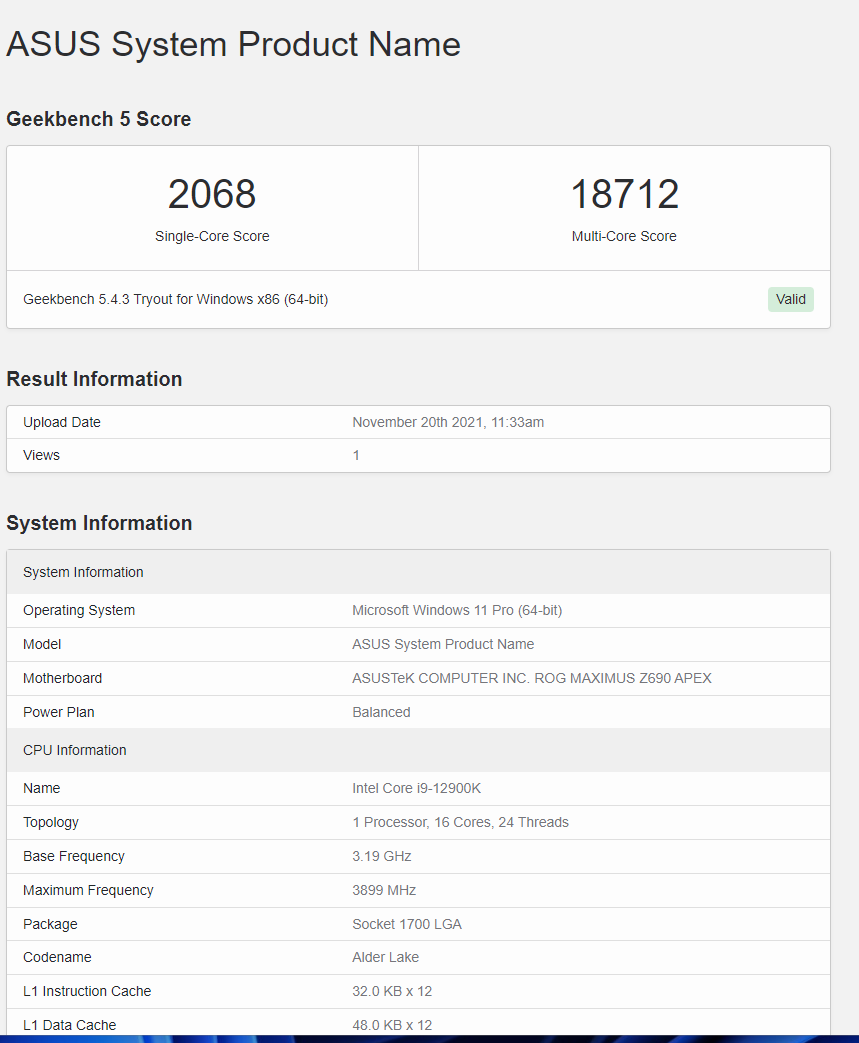Click the page title "ASUS System Product Name"
This screenshot has height=1043, width=859.
233,45
